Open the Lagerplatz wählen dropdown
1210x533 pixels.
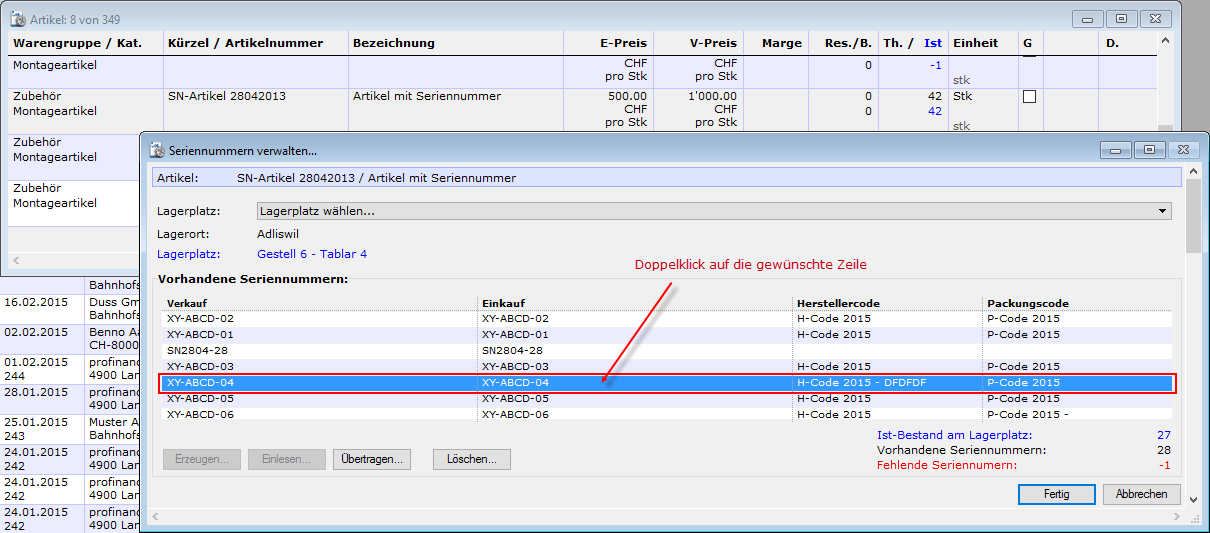coord(1162,211)
